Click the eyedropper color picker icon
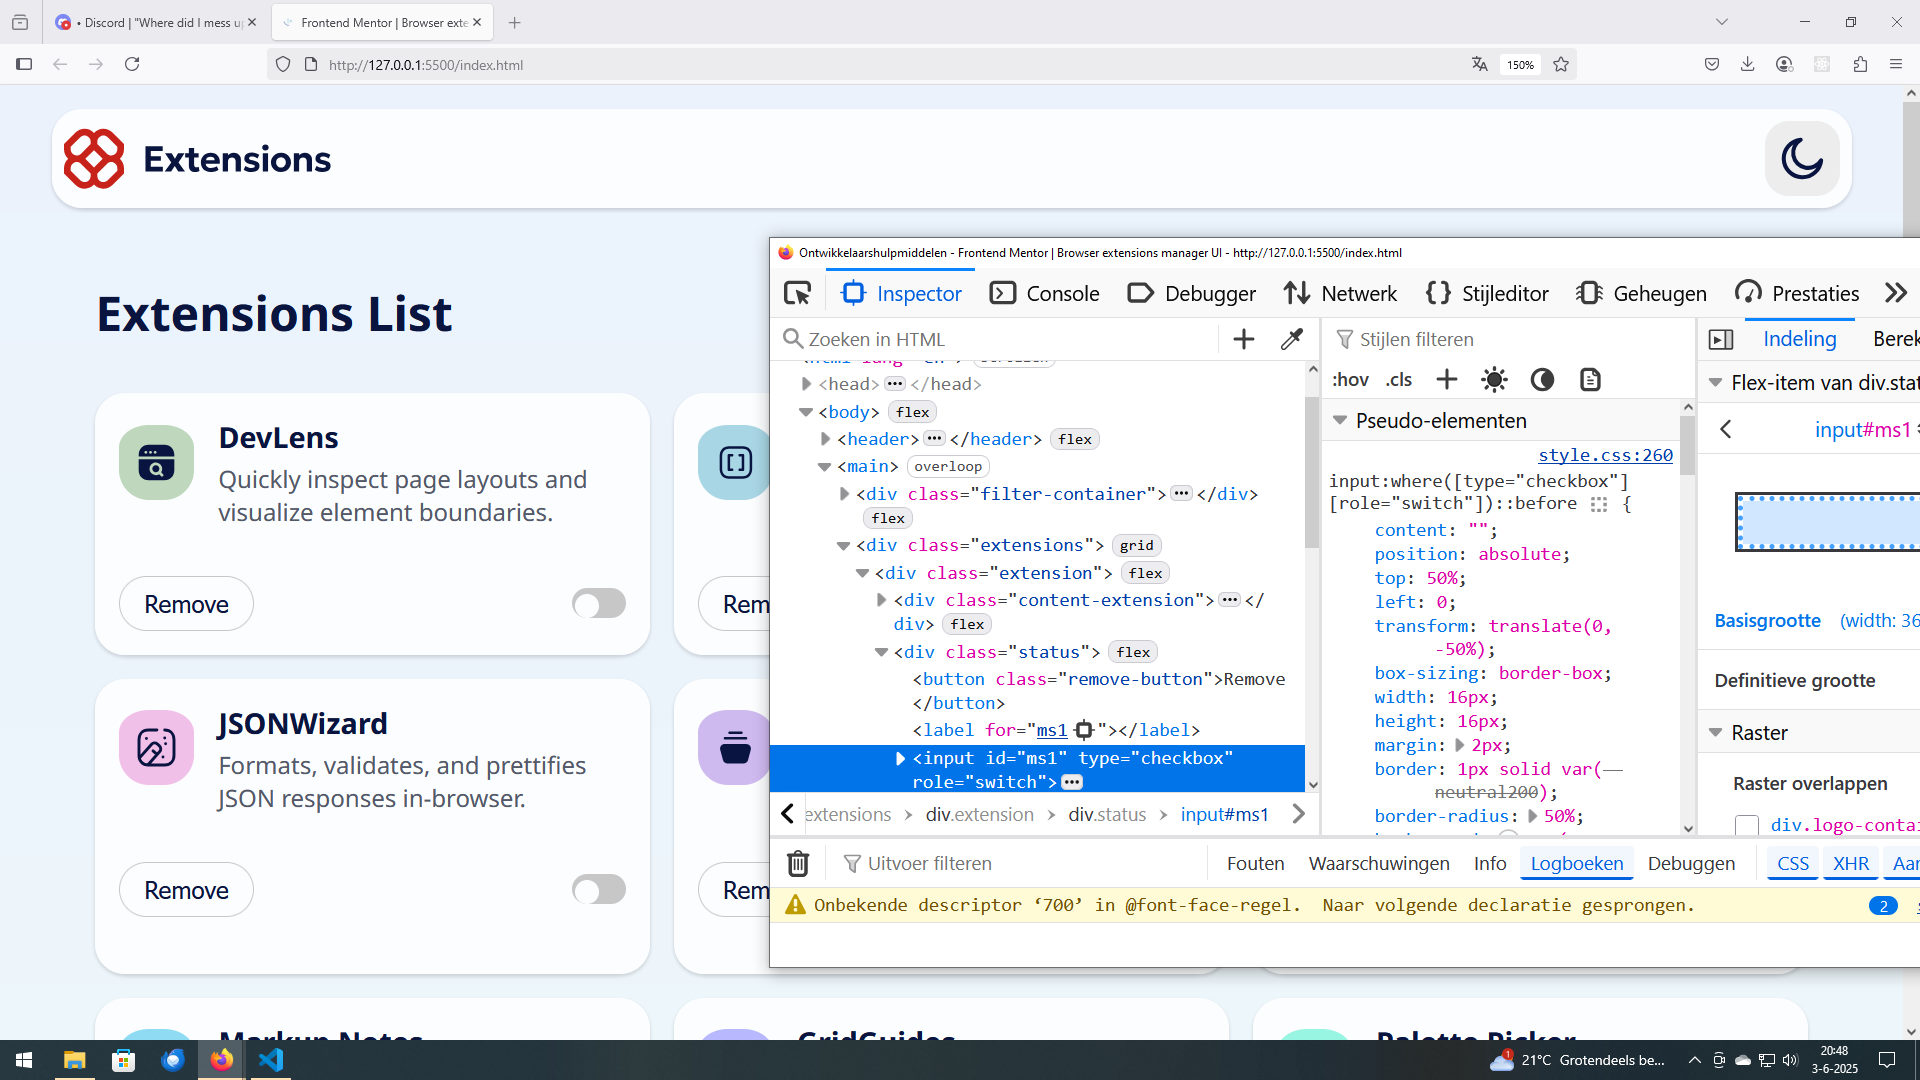Viewport: 1920px width, 1080px height. (x=1291, y=339)
